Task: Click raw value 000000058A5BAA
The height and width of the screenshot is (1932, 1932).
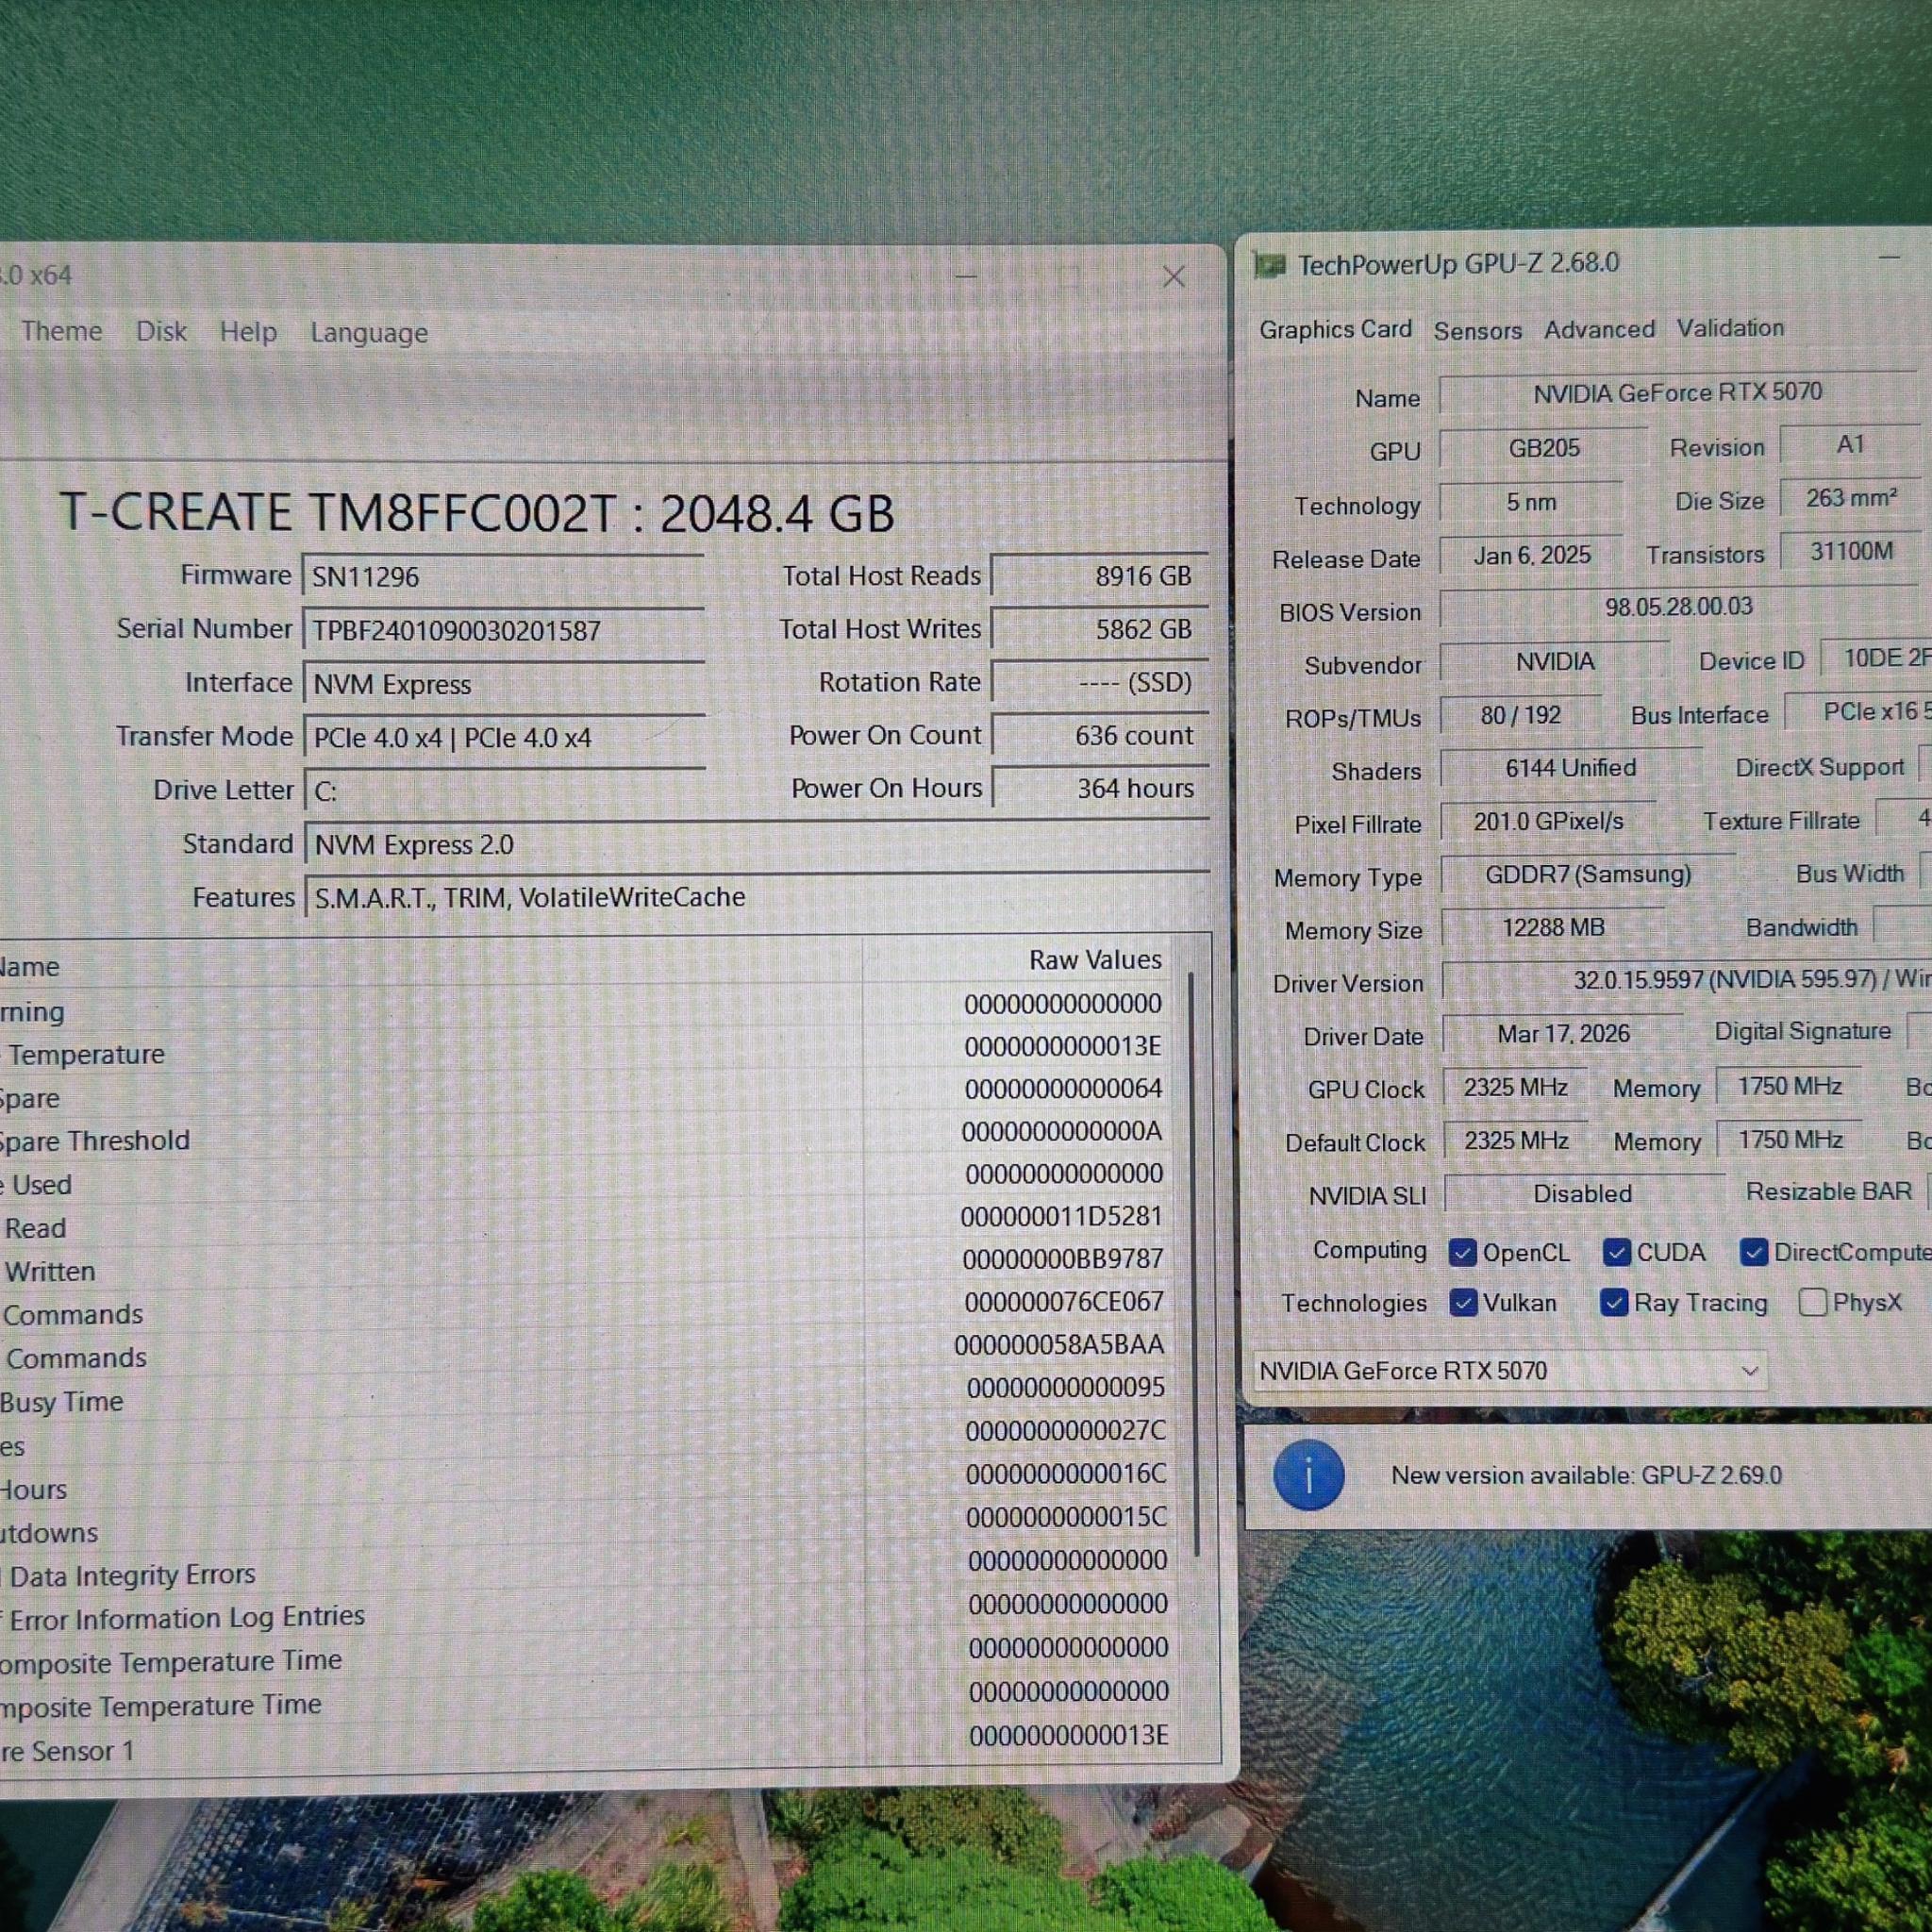Action: pyautogui.click(x=1059, y=1345)
